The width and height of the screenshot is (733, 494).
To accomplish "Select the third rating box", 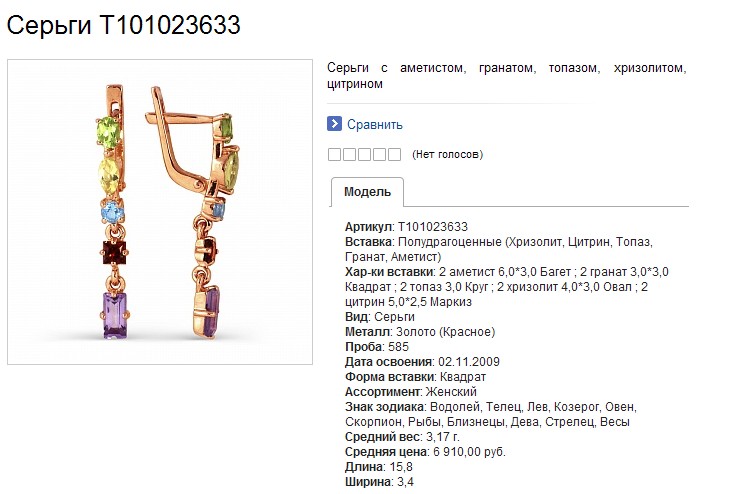I will pyautogui.click(x=364, y=155).
